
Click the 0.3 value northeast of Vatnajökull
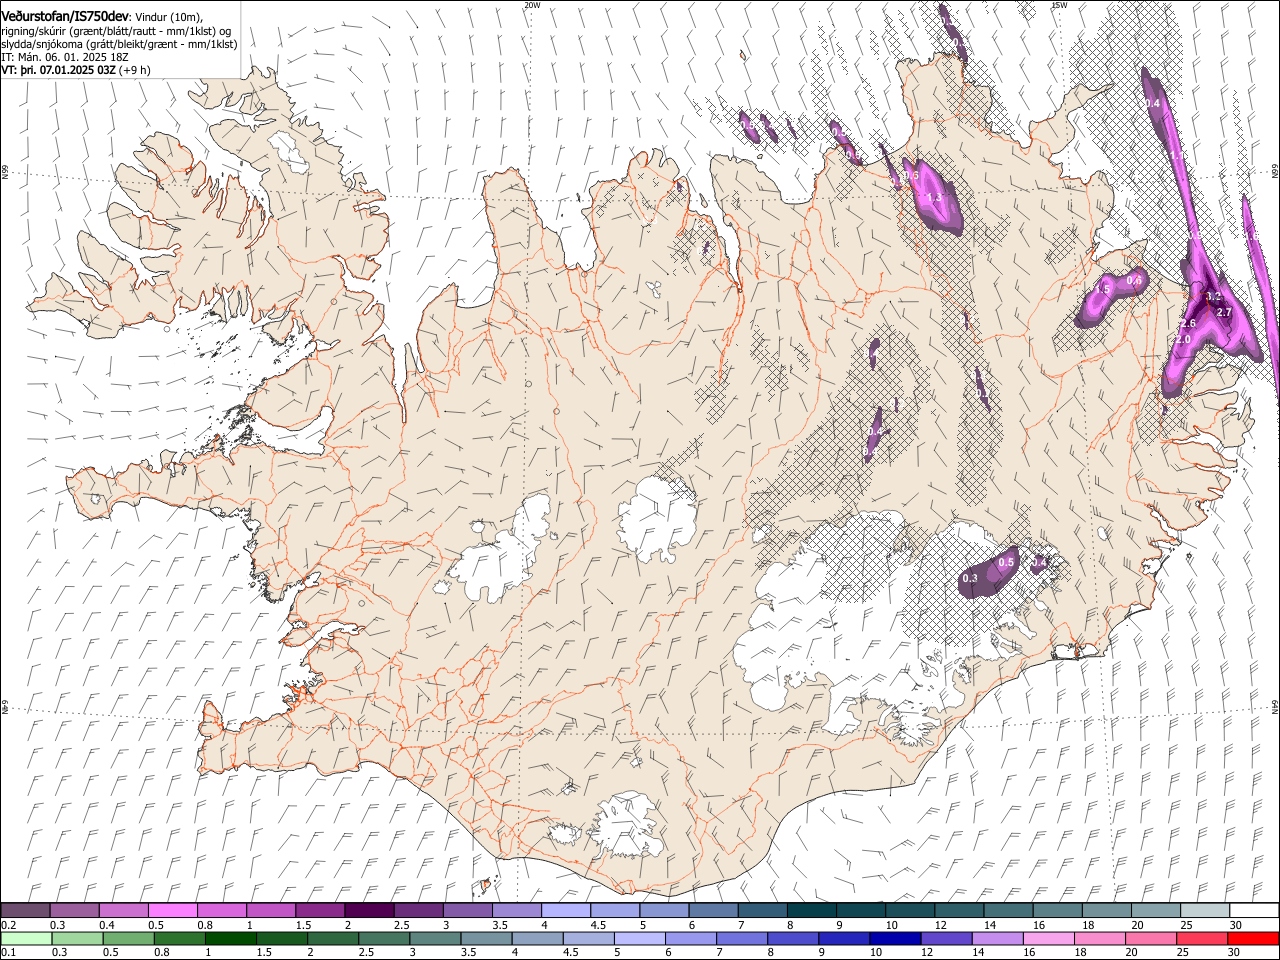pyautogui.click(x=970, y=579)
